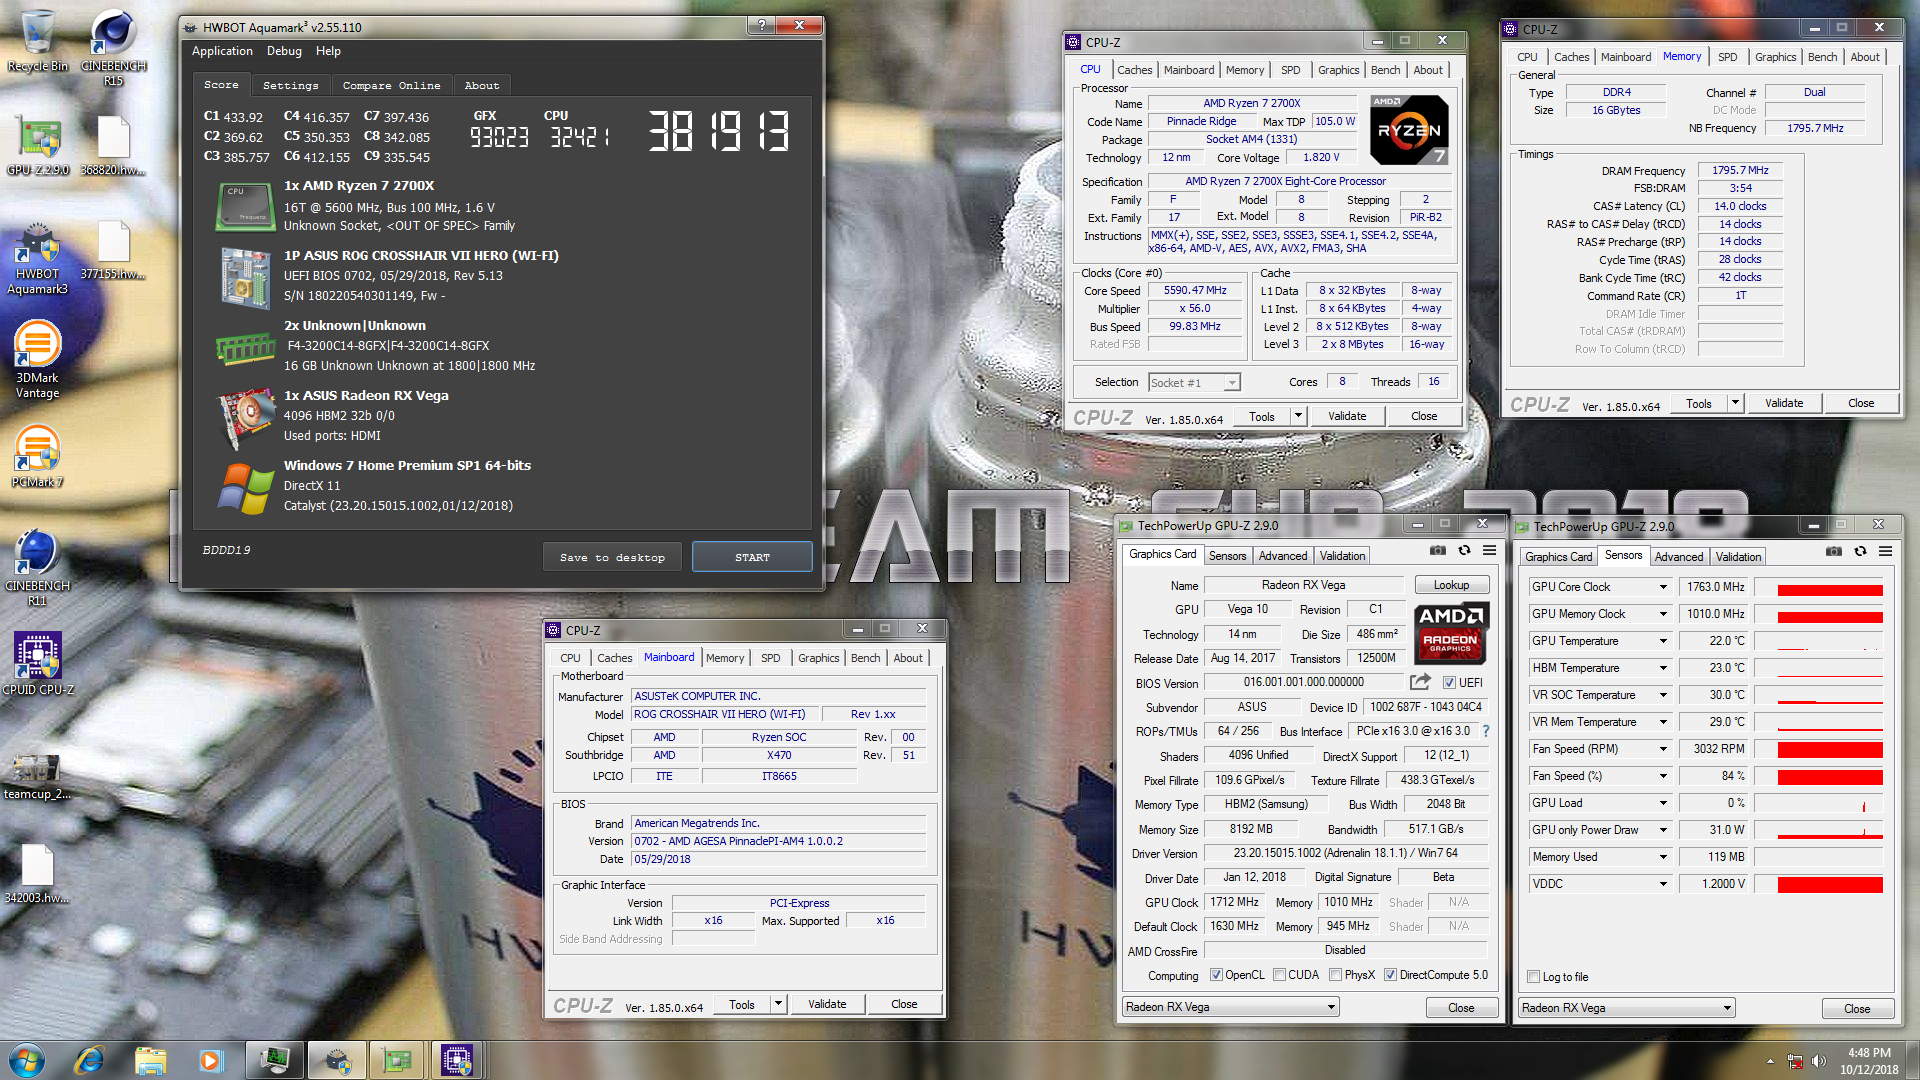This screenshot has width=1920, height=1080.
Task: Toggle the PhysX checkbox in GPU-Z
Action: [1335, 975]
